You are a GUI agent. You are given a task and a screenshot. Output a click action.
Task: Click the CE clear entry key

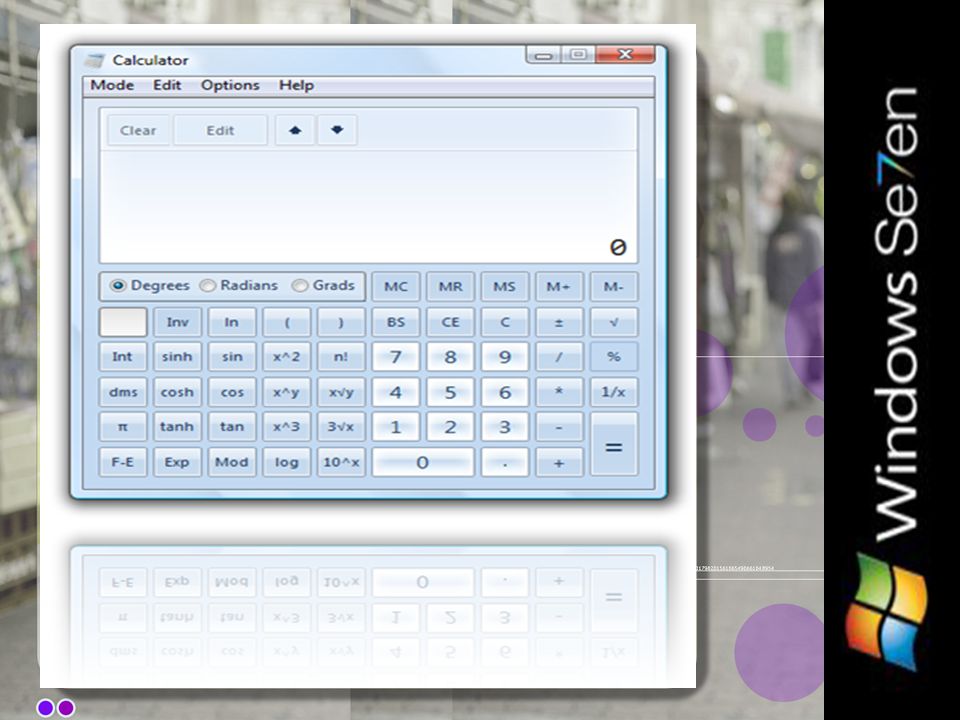point(450,322)
